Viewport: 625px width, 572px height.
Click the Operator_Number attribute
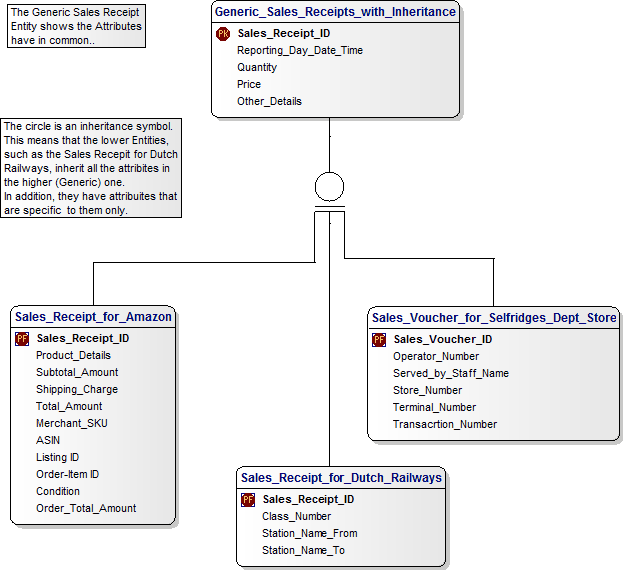pyautogui.click(x=436, y=356)
